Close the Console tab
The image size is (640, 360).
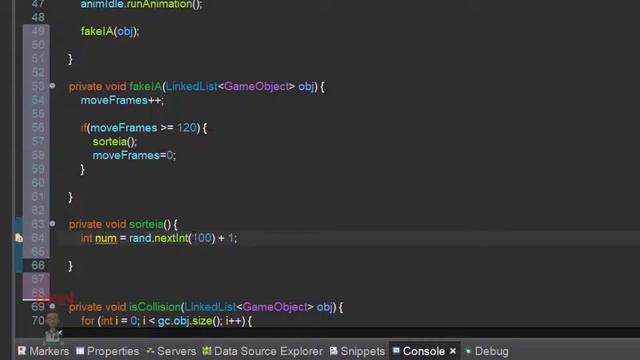click(x=453, y=351)
